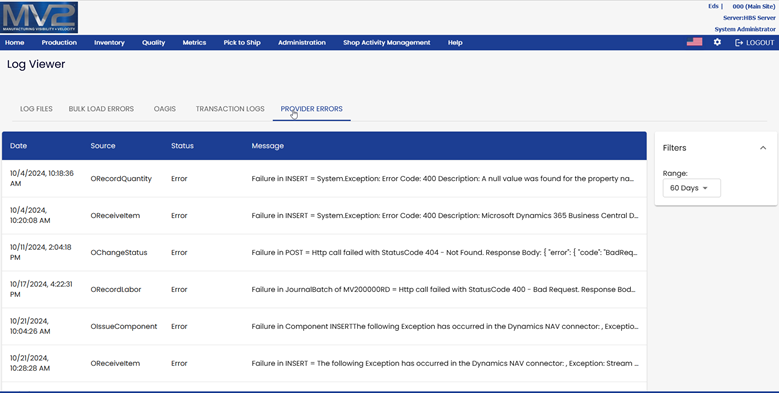
Task: Switch to the BULK LOAD ERRORS tab
Action: 101,109
